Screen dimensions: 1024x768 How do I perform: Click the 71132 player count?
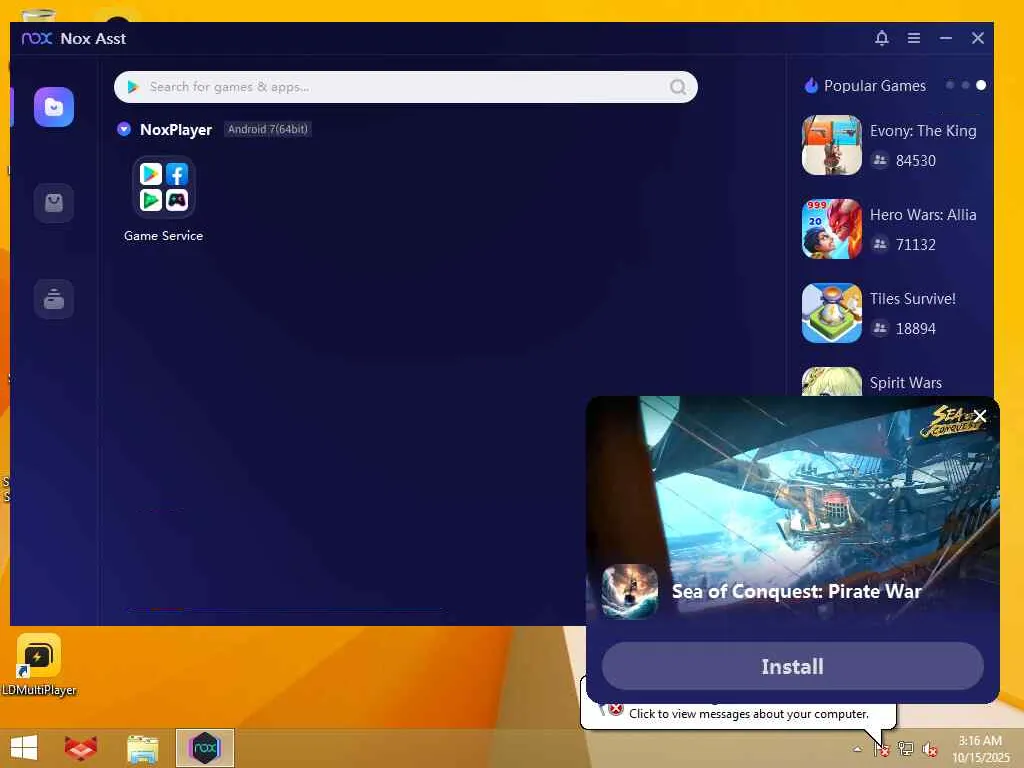coord(916,245)
